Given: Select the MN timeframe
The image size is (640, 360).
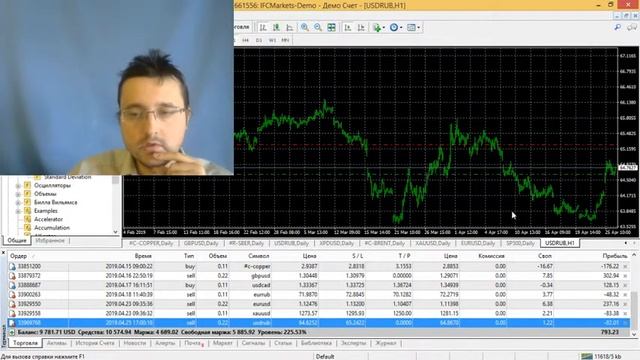Looking at the screenshot, I should [285, 40].
